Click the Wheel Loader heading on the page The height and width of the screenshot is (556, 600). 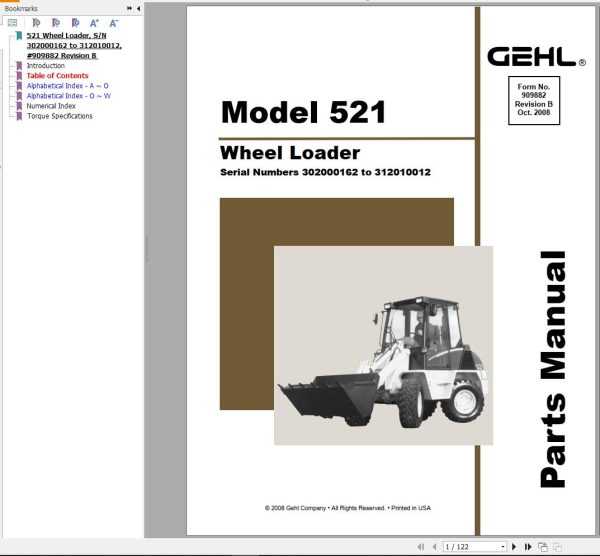[290, 153]
